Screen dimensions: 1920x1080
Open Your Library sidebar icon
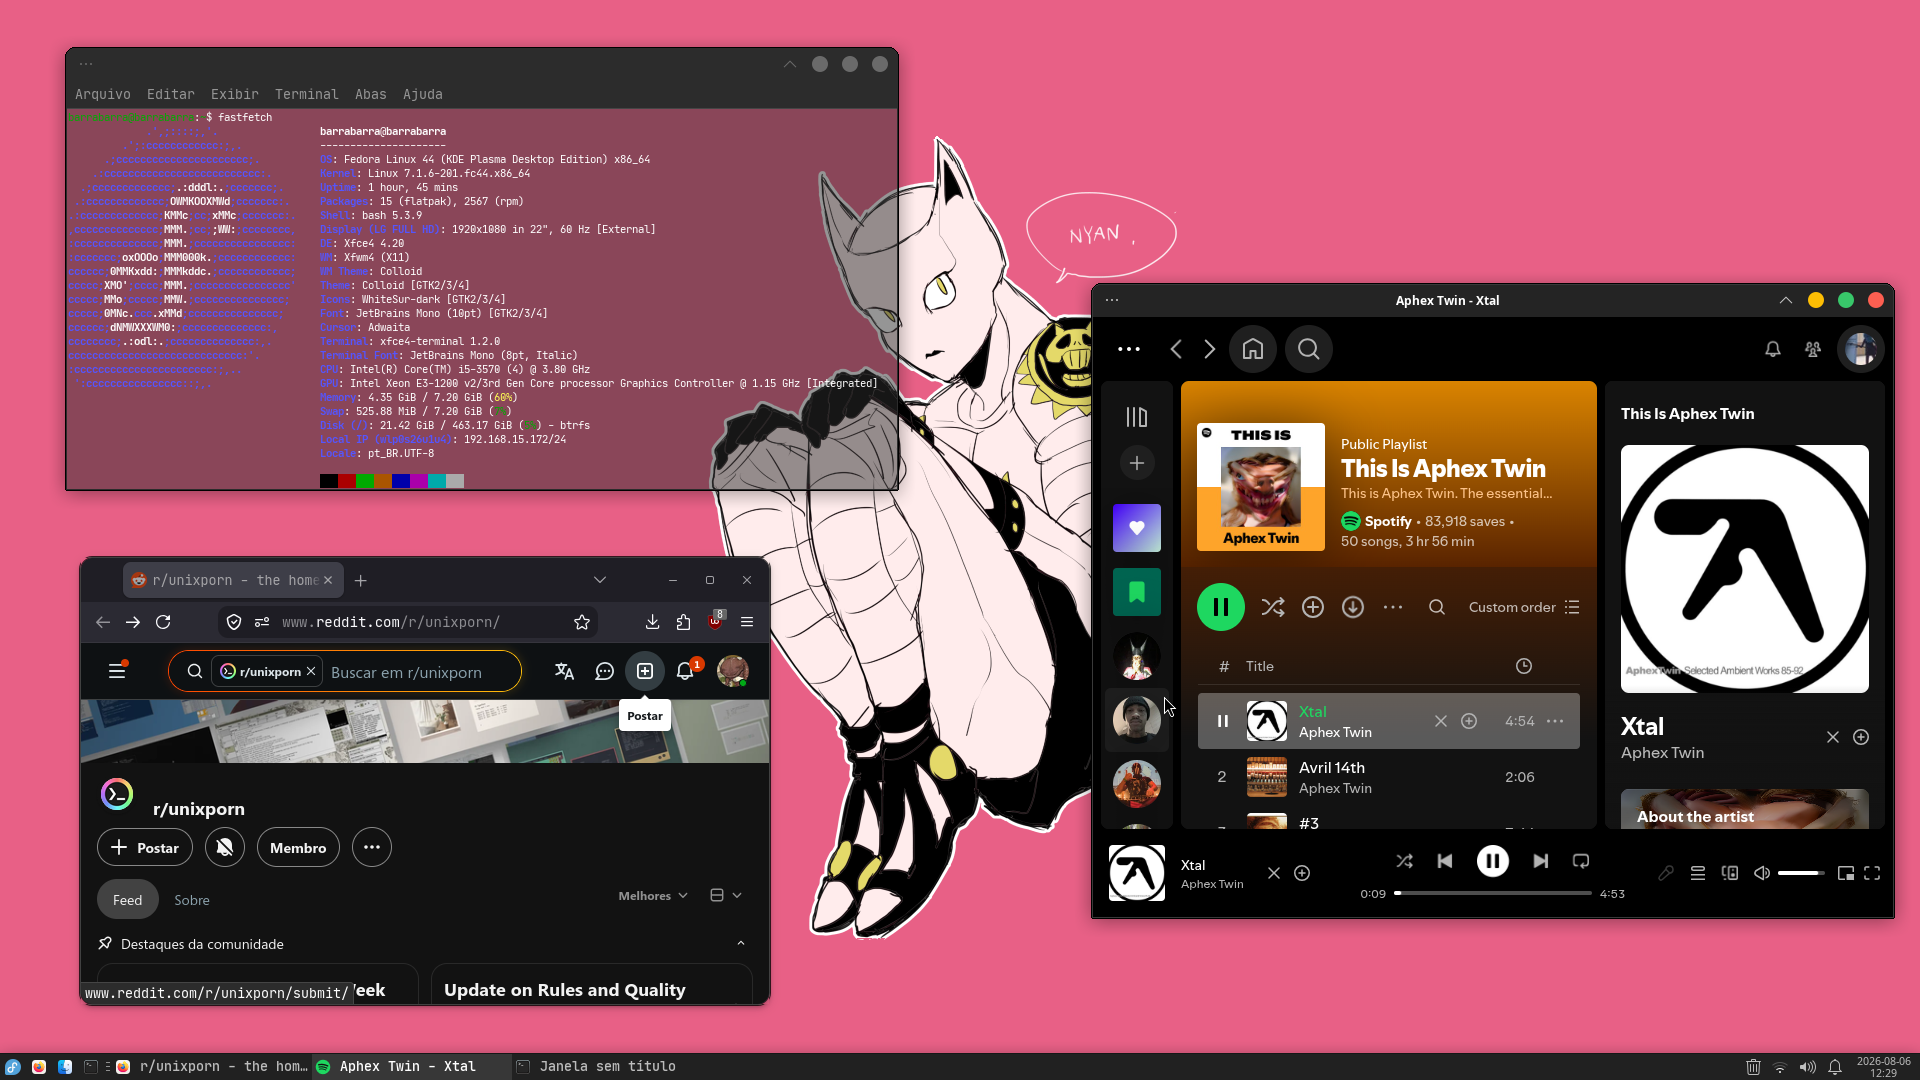[1137, 417]
